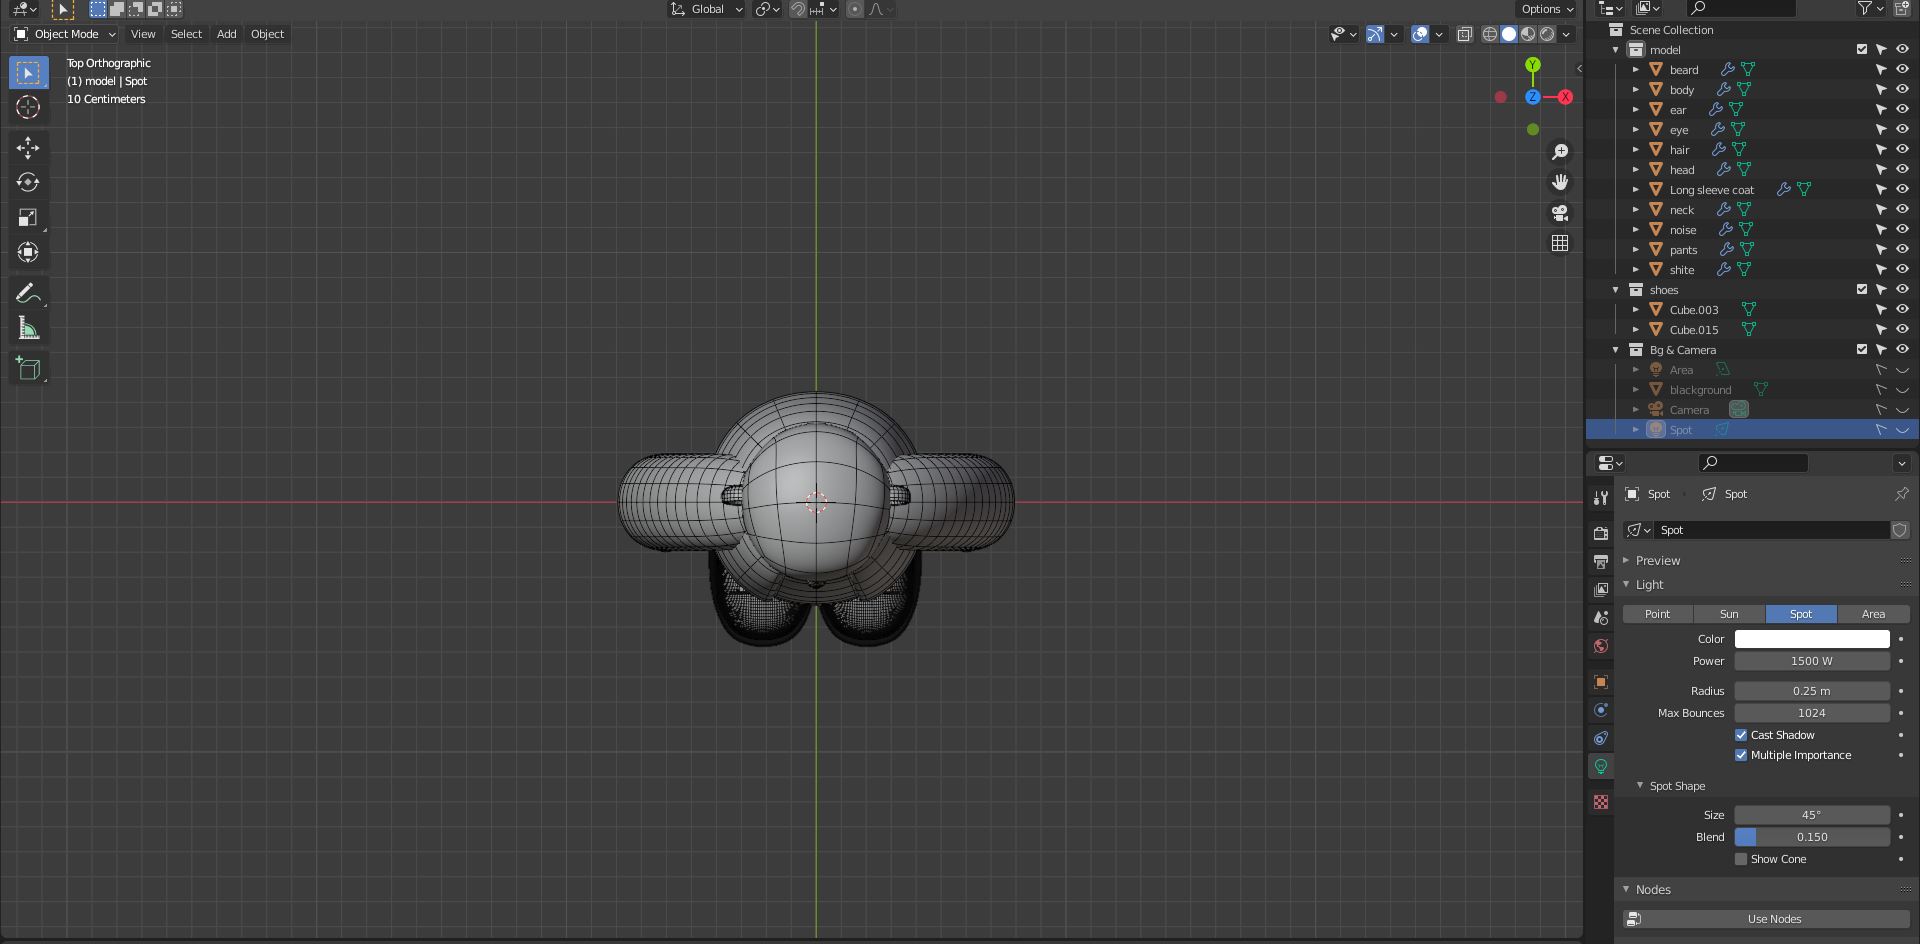
Task: Expand the Preview panel
Action: point(1657,561)
